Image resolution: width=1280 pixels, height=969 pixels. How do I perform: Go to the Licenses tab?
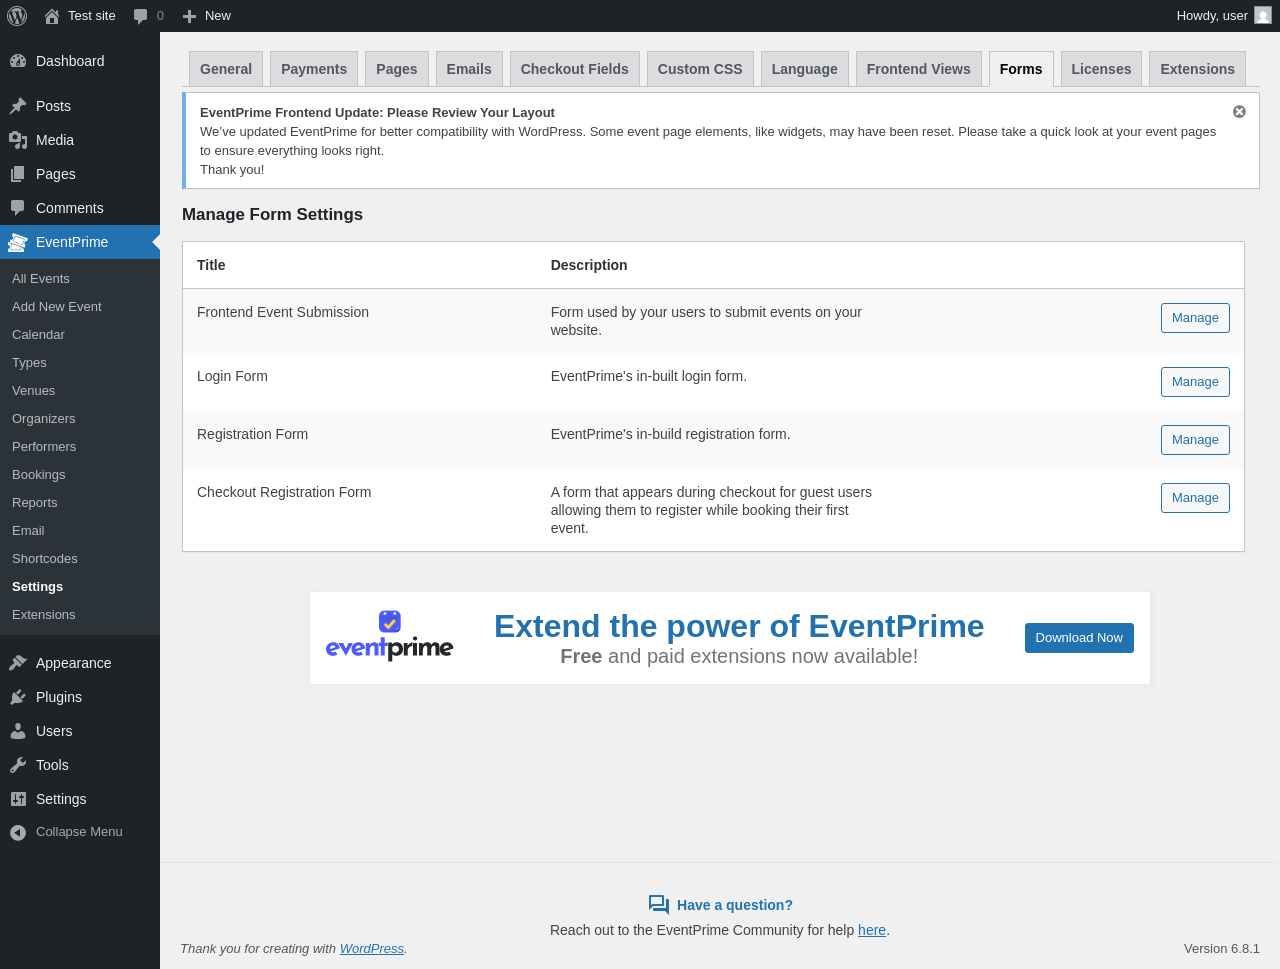pos(1101,69)
